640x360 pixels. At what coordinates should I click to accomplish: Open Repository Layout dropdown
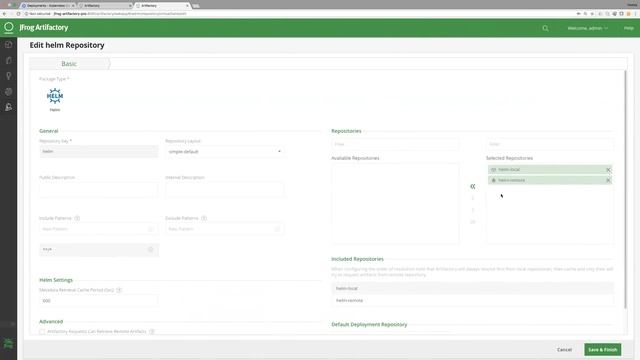[x=225, y=151]
